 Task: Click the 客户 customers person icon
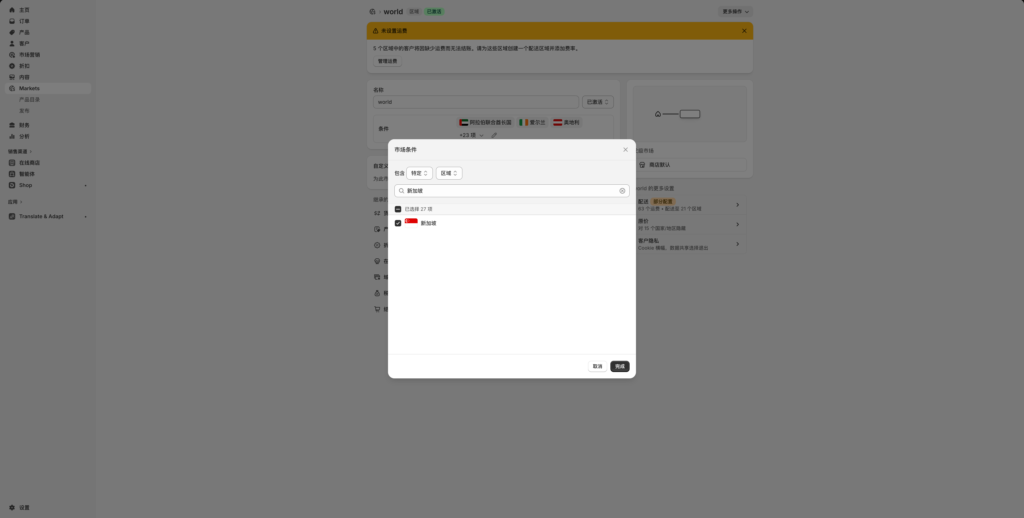point(12,43)
